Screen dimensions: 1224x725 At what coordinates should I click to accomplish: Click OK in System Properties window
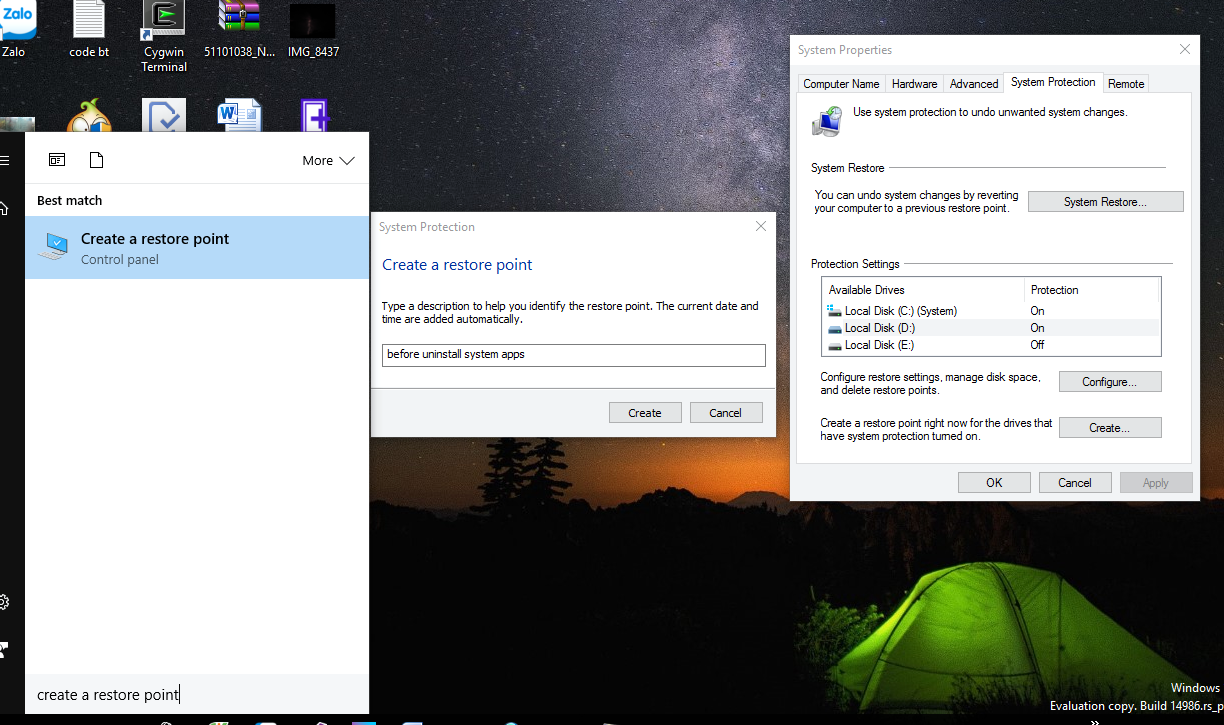click(994, 482)
